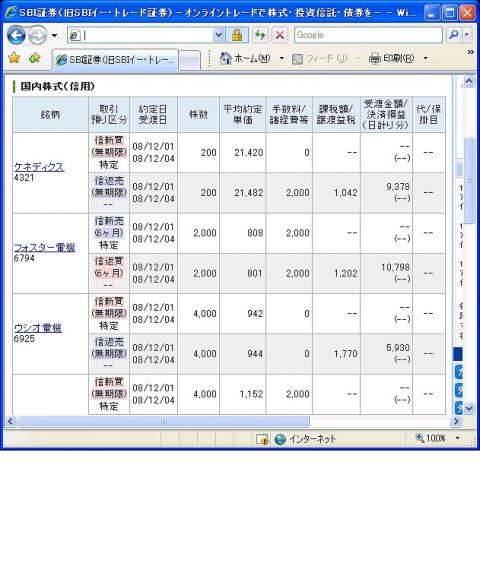Click in the Google search box
Screen dimensions: 480x563
pos(368,35)
